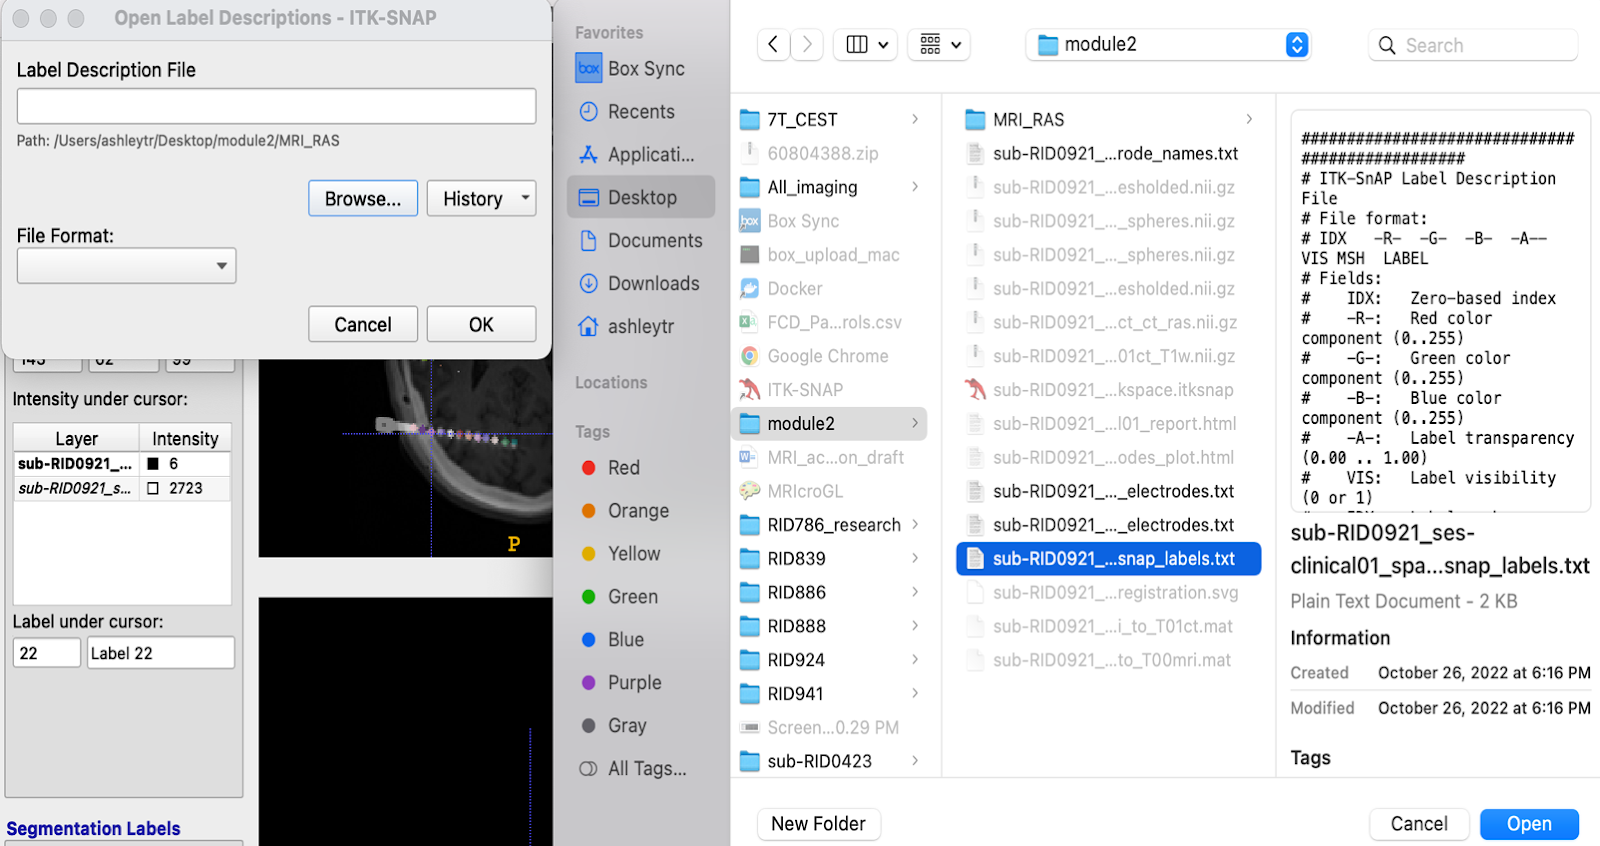Click the Search field in file picker

click(x=1473, y=45)
